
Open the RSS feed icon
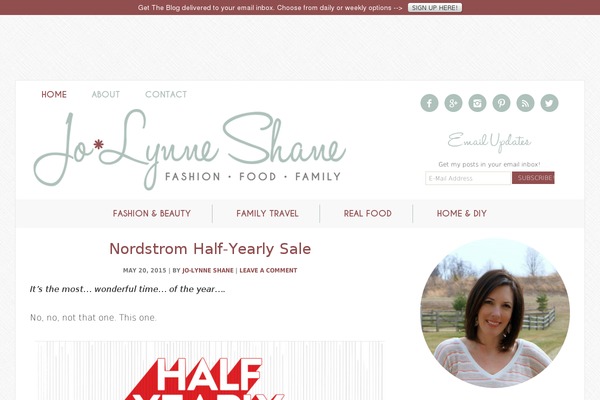[x=525, y=103]
